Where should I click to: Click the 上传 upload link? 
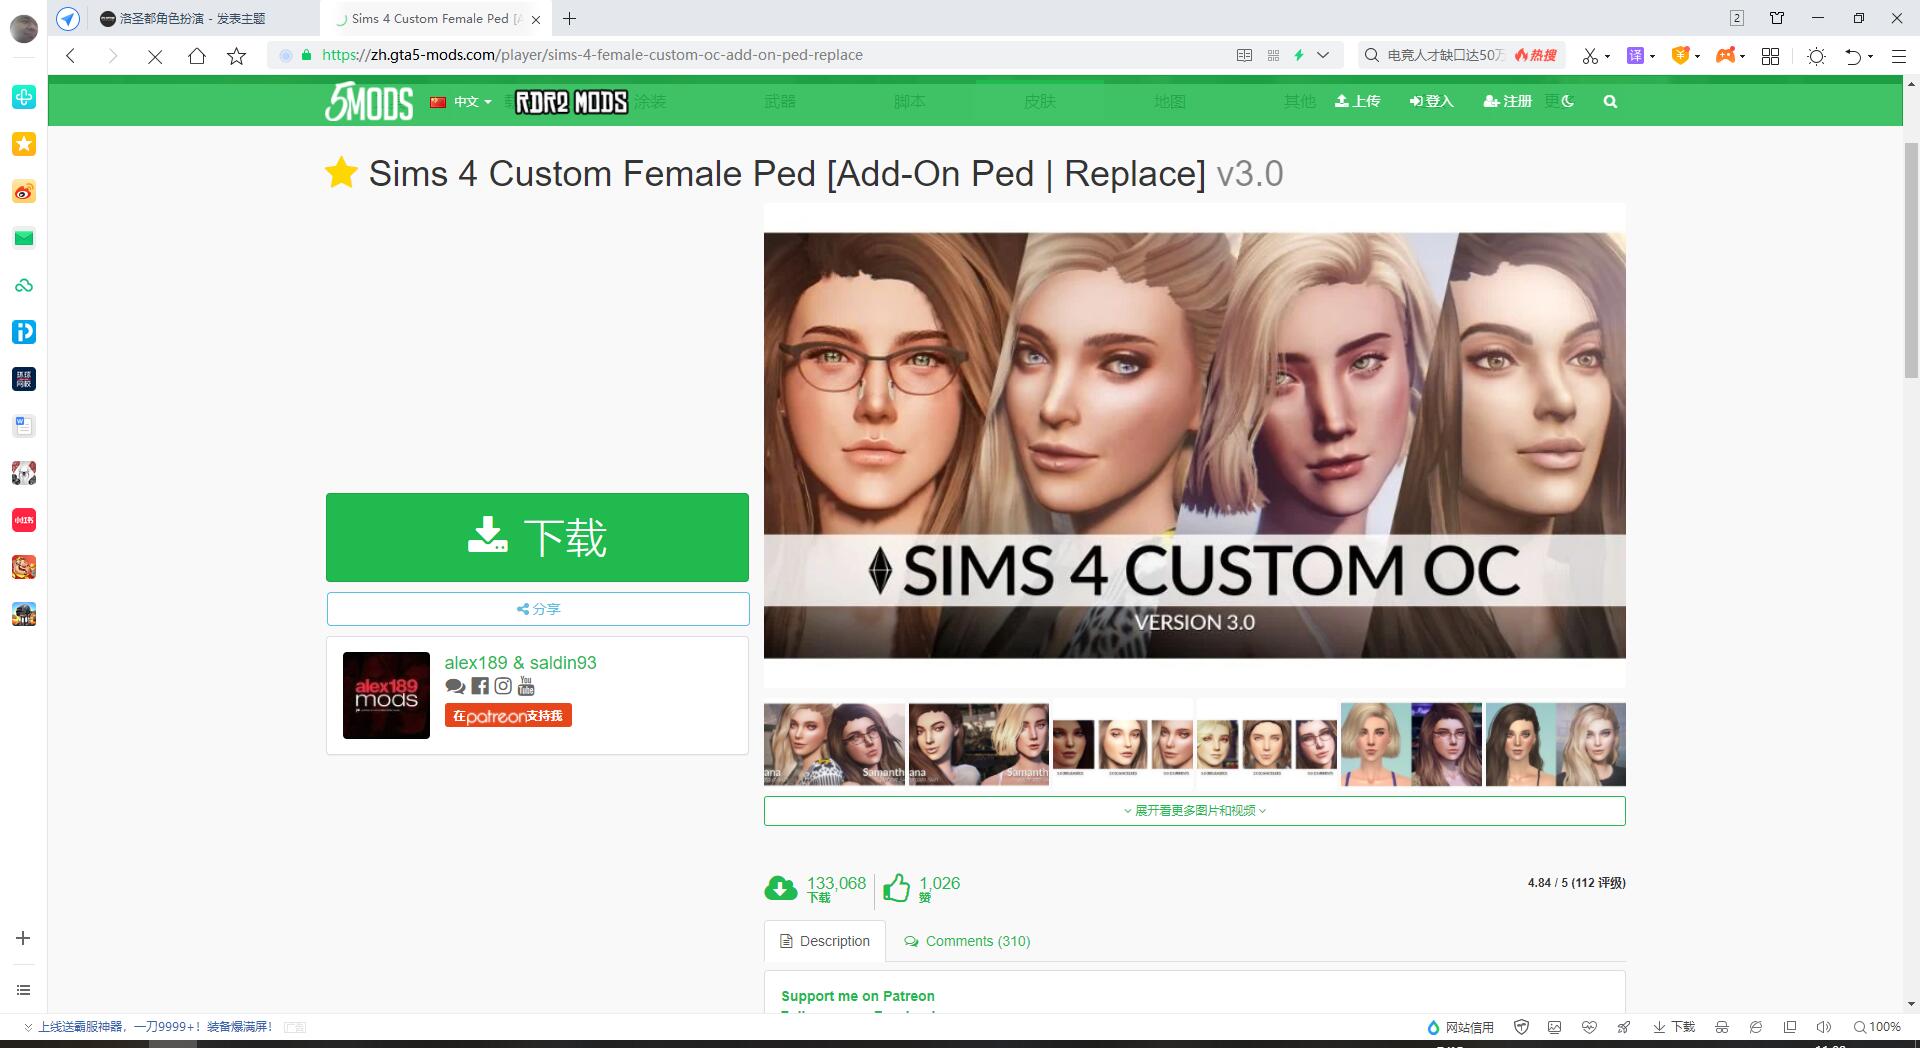point(1357,101)
